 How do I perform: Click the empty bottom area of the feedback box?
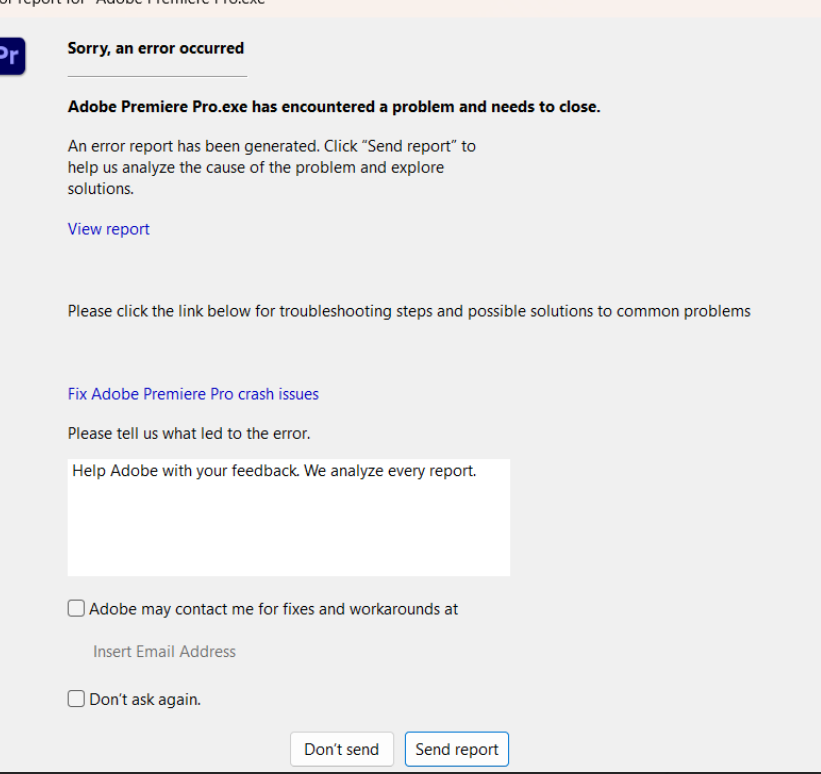click(x=288, y=550)
